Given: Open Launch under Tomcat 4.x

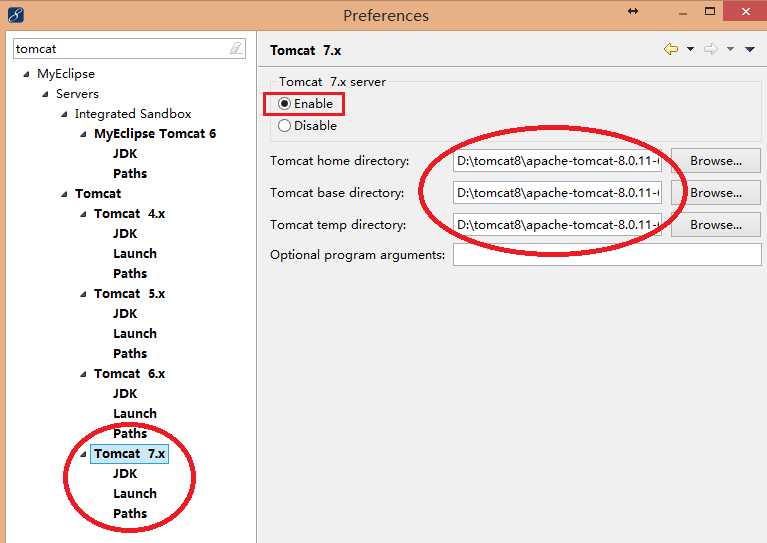Looking at the screenshot, I should click(135, 254).
